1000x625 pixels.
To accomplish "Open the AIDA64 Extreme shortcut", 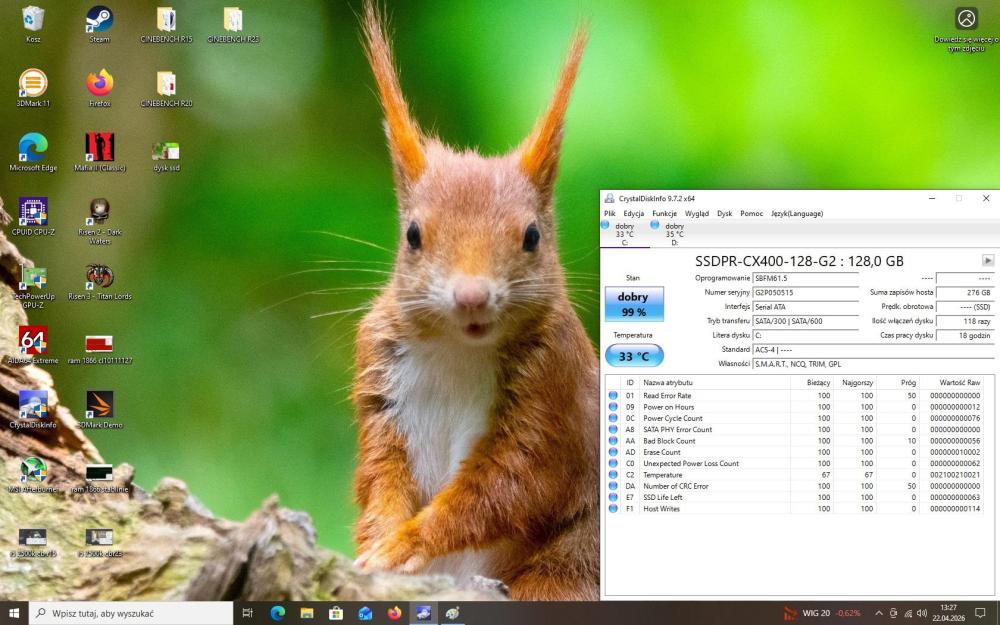I will click(33, 345).
